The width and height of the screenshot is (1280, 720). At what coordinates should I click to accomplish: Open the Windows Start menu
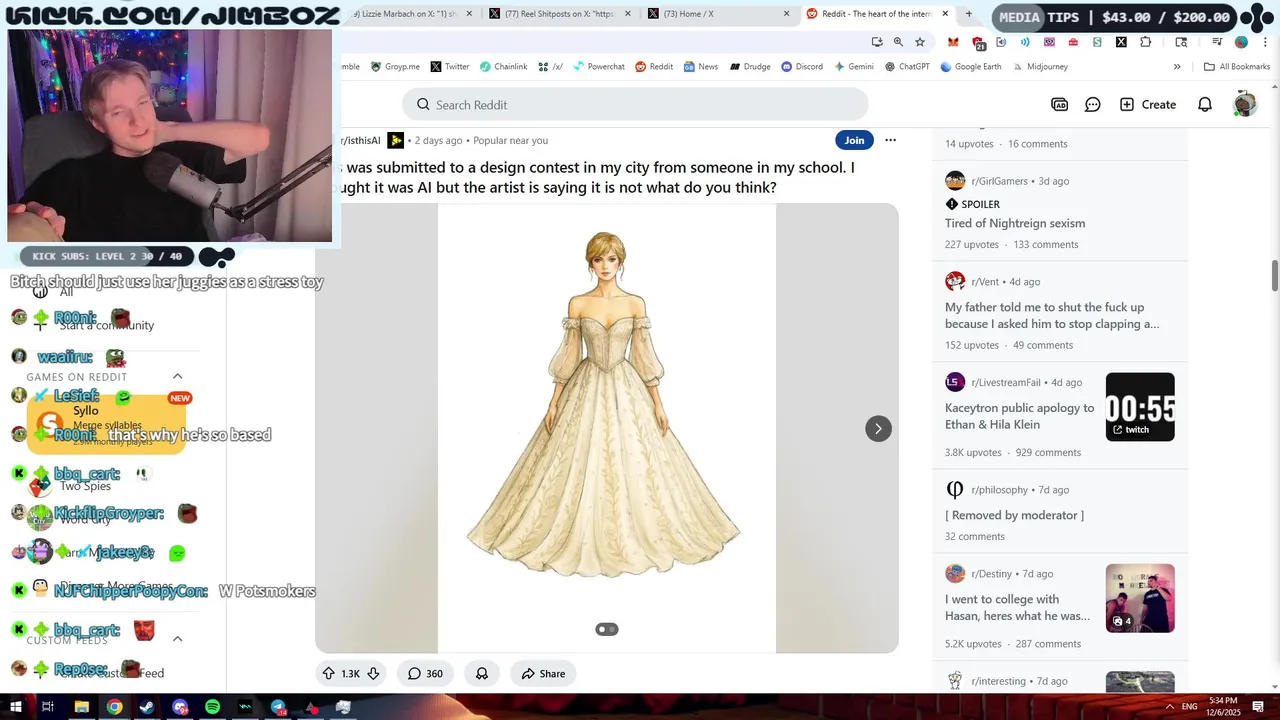point(14,707)
